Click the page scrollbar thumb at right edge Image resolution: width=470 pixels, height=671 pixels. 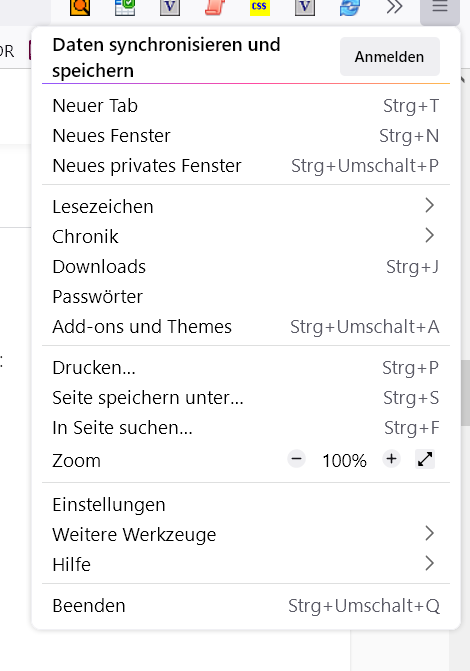click(x=465, y=393)
